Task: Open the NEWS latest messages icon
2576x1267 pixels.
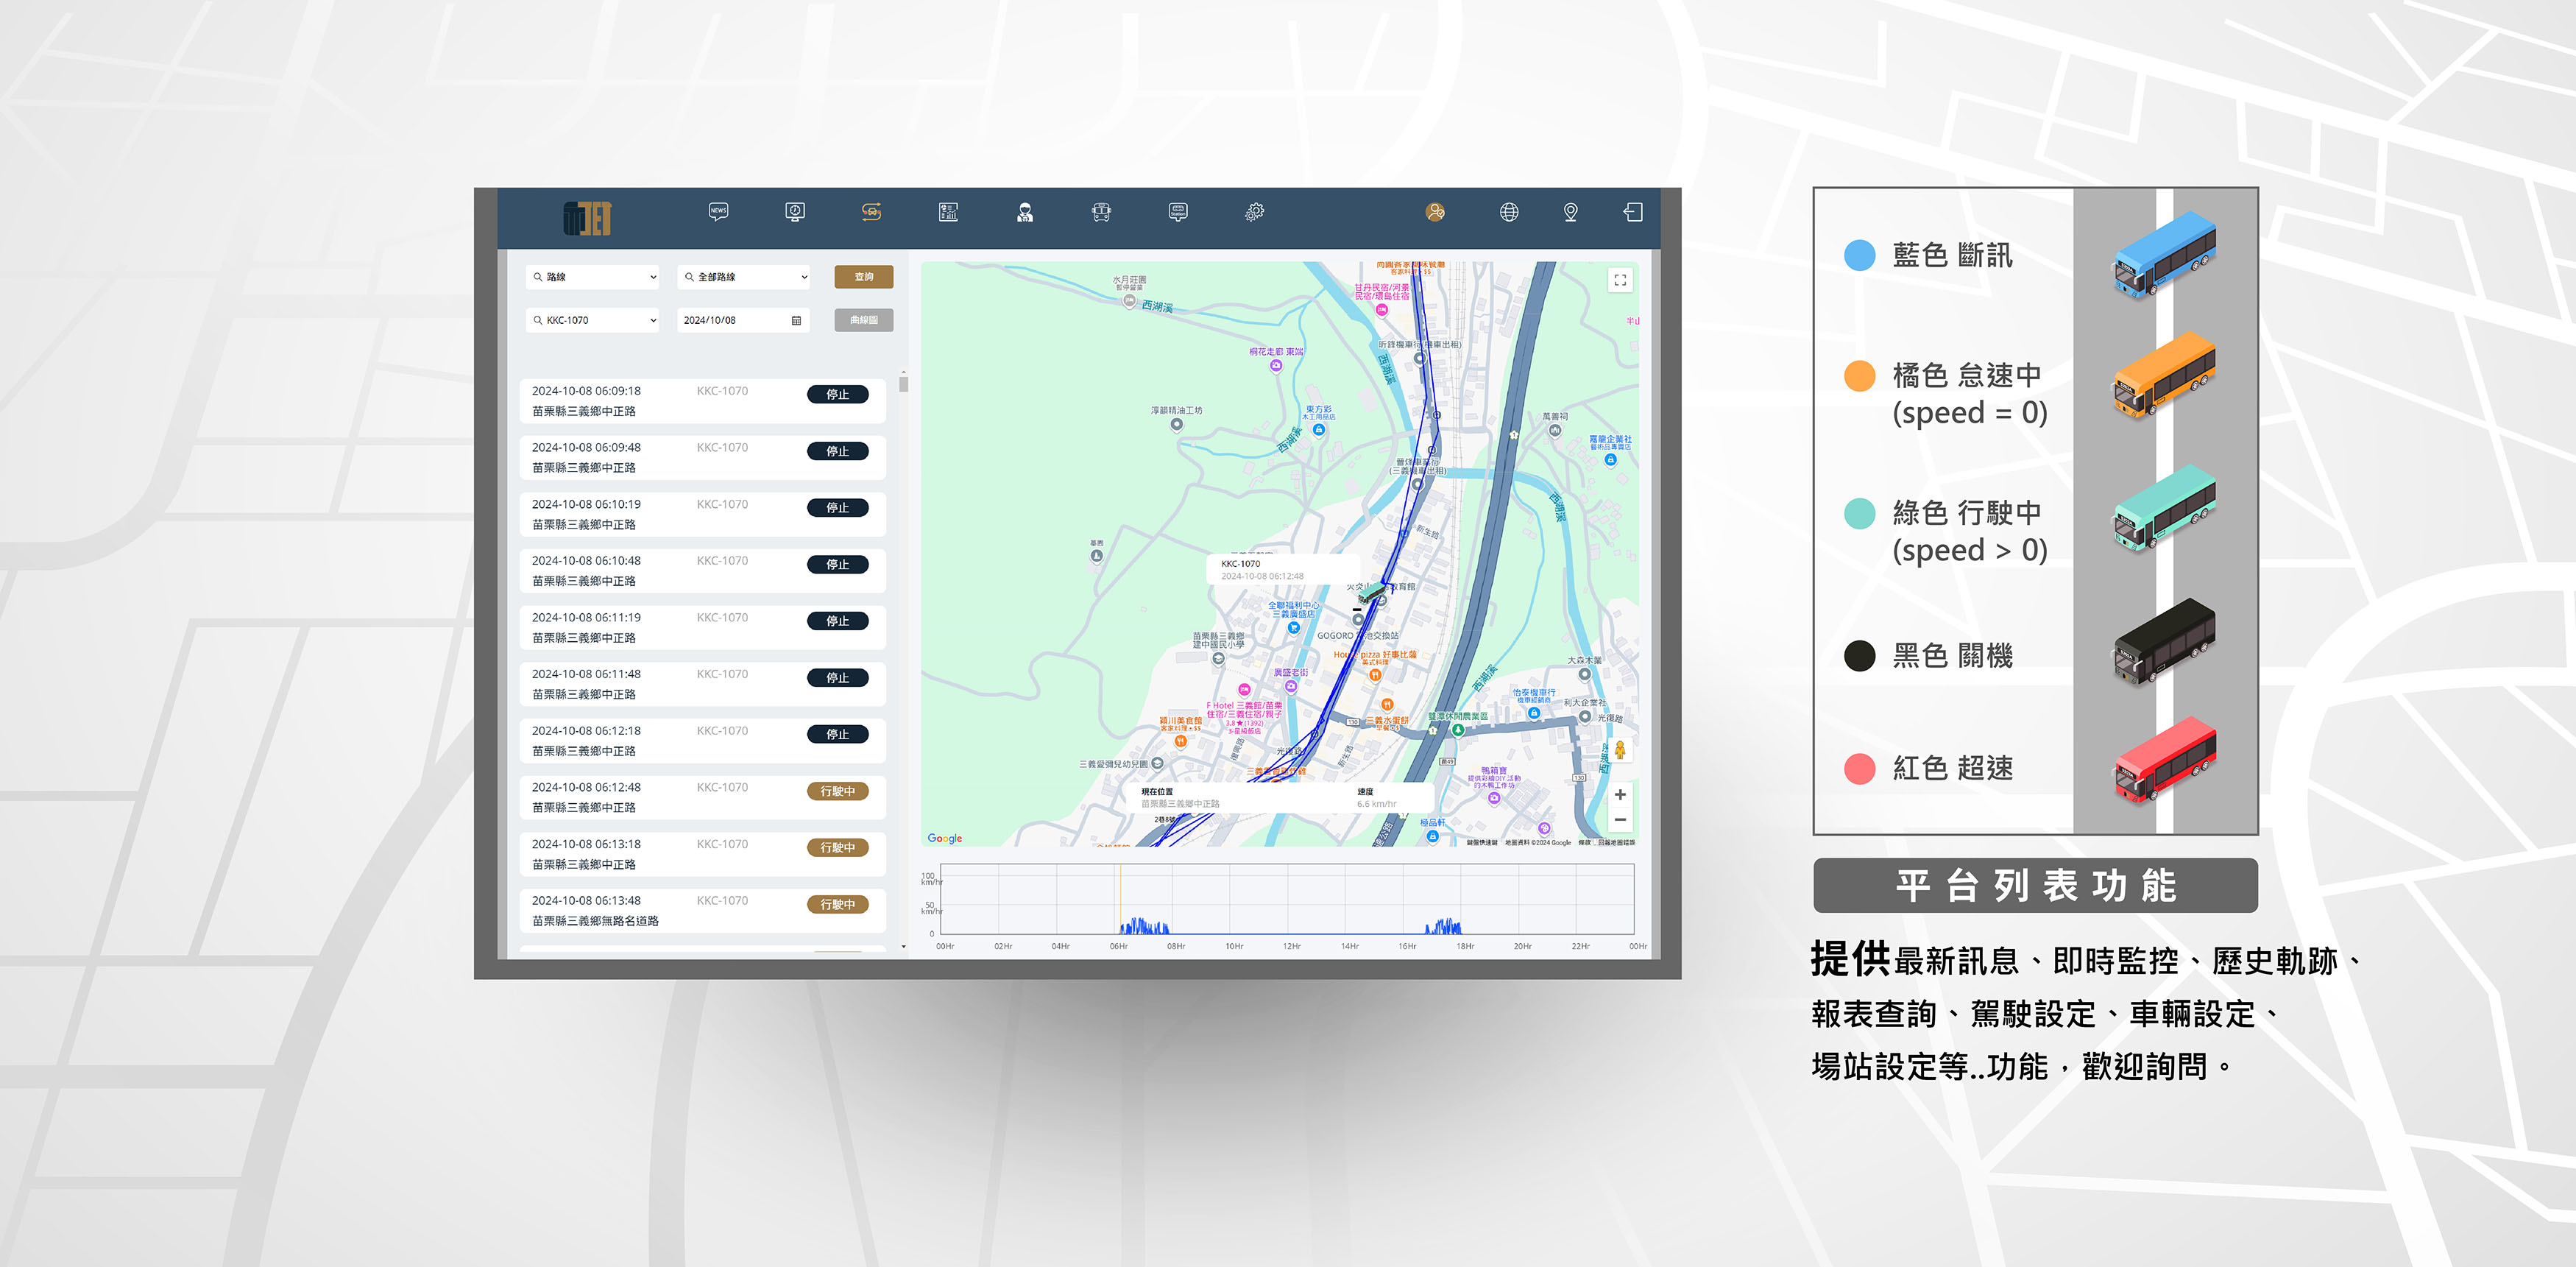Action: (718, 212)
